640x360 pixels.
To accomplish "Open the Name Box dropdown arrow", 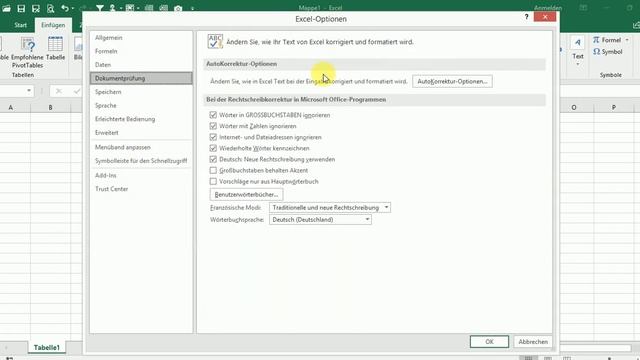I will click(29, 91).
